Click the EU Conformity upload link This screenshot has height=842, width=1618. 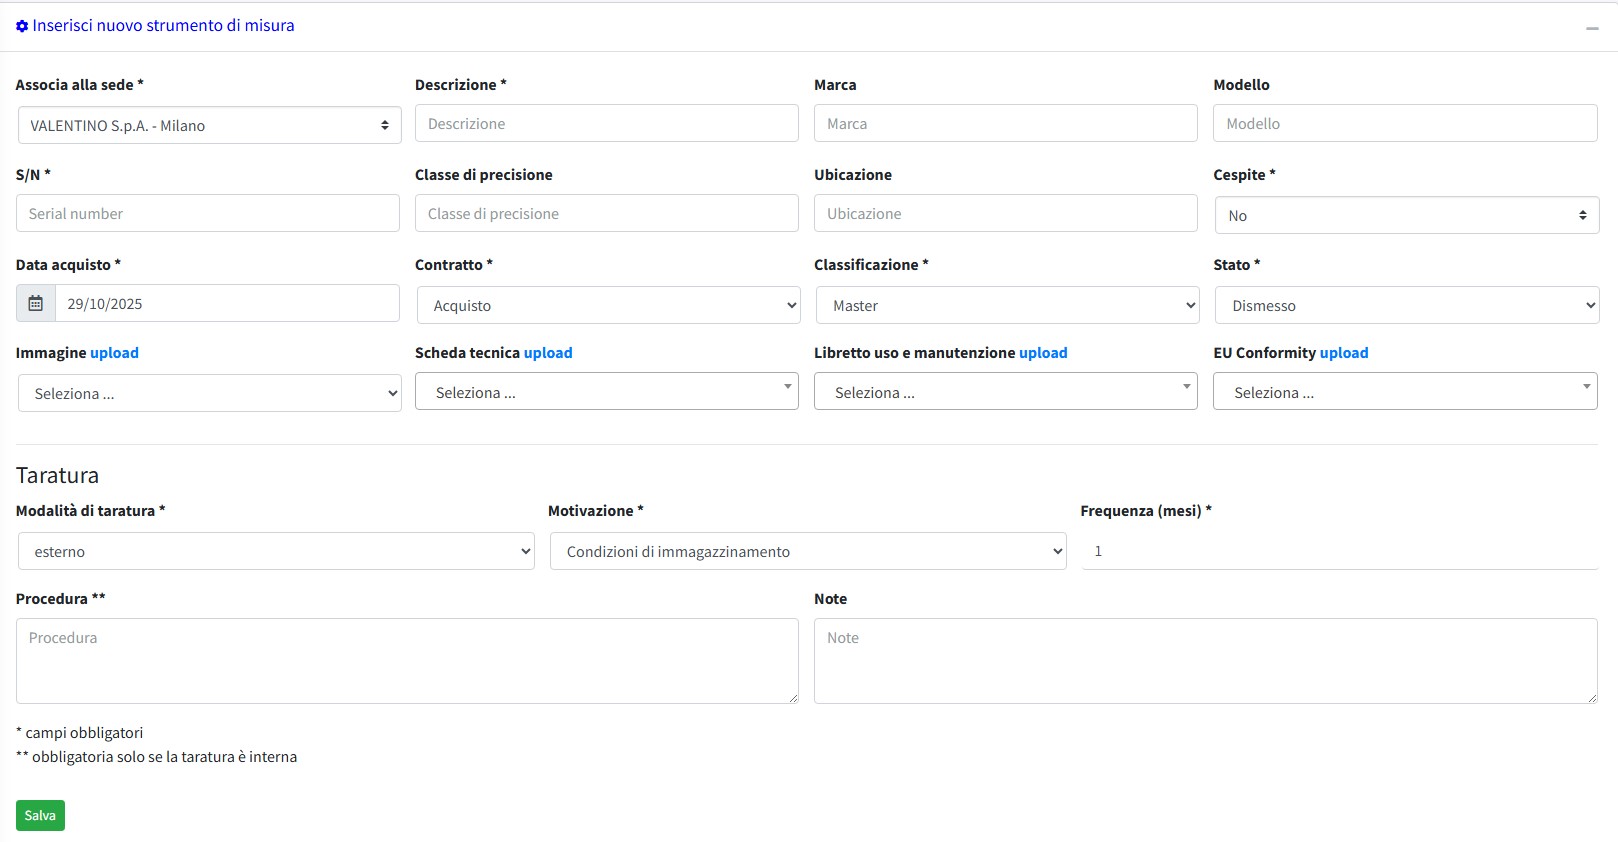1343,353
